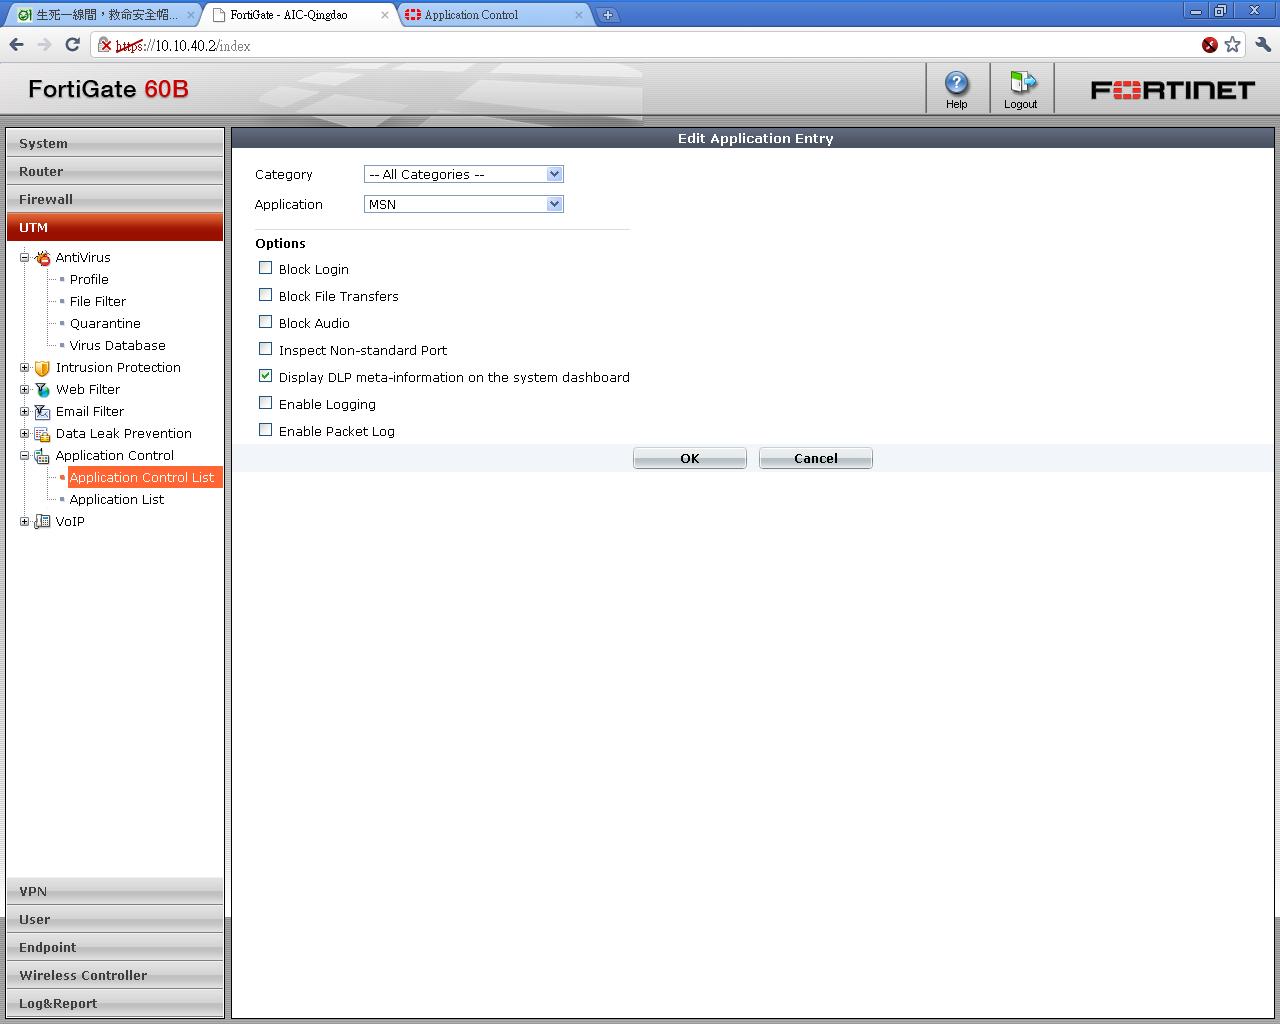Click the Intrusion Protection shield icon
This screenshot has width=1280, height=1024.
pyautogui.click(x=42, y=368)
